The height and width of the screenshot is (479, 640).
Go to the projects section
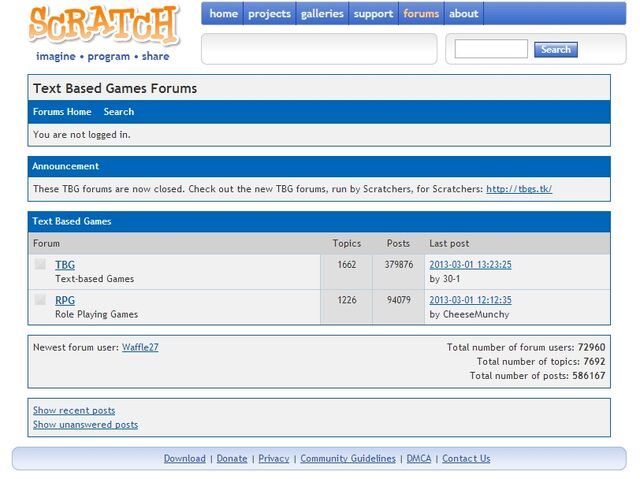[x=269, y=13]
